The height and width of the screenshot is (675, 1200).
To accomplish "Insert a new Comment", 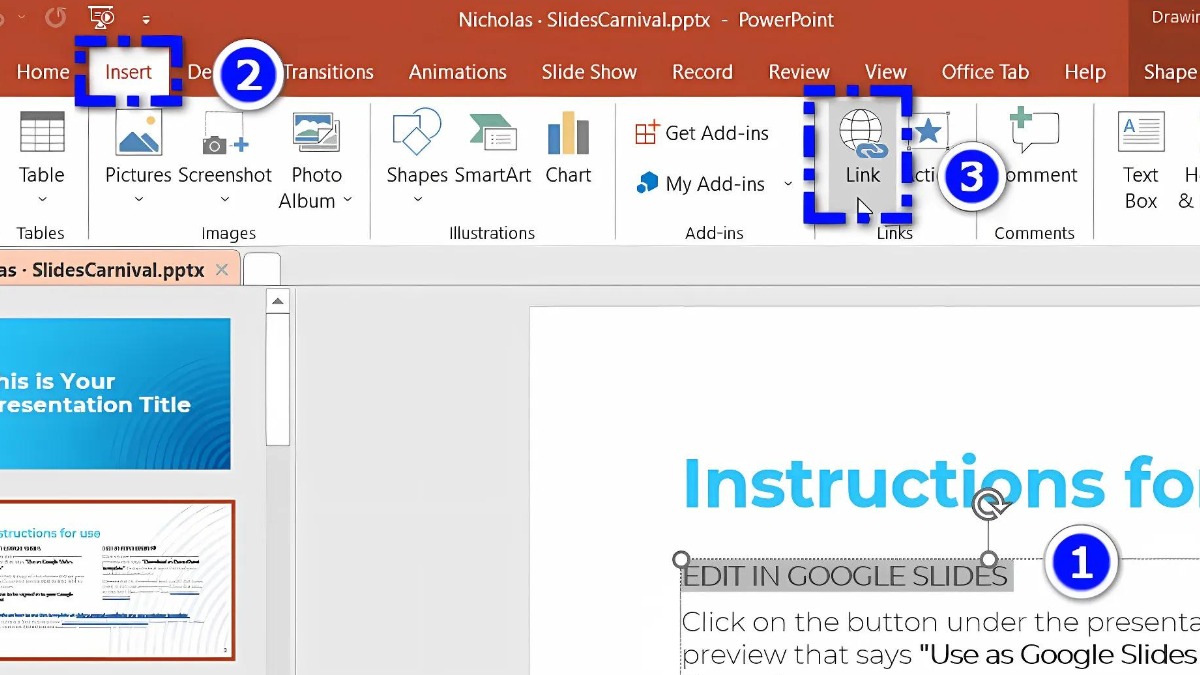I will [1035, 149].
